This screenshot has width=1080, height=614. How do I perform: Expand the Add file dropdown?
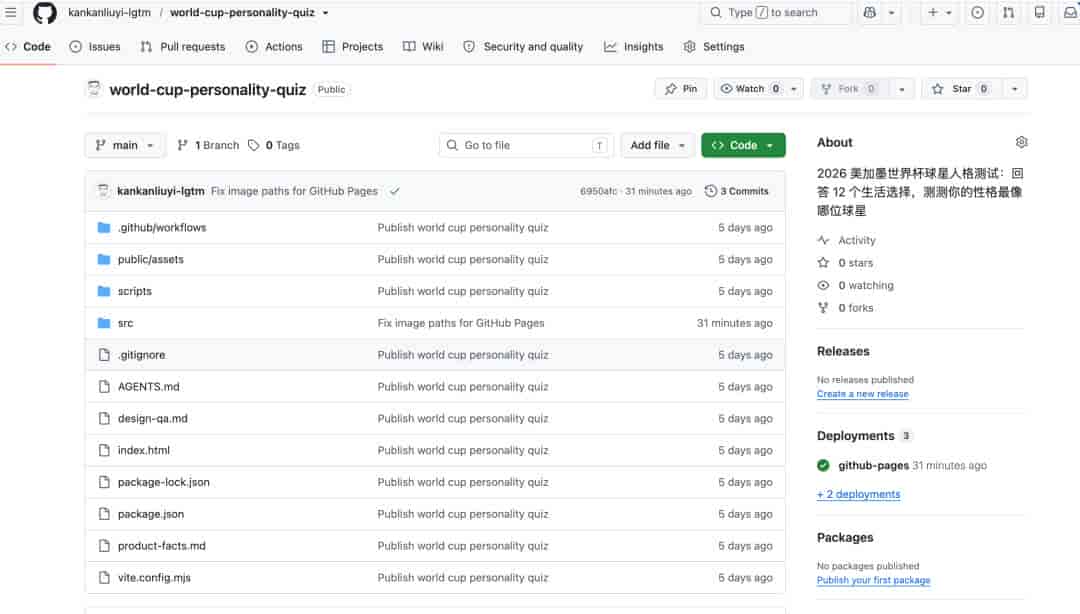[657, 145]
